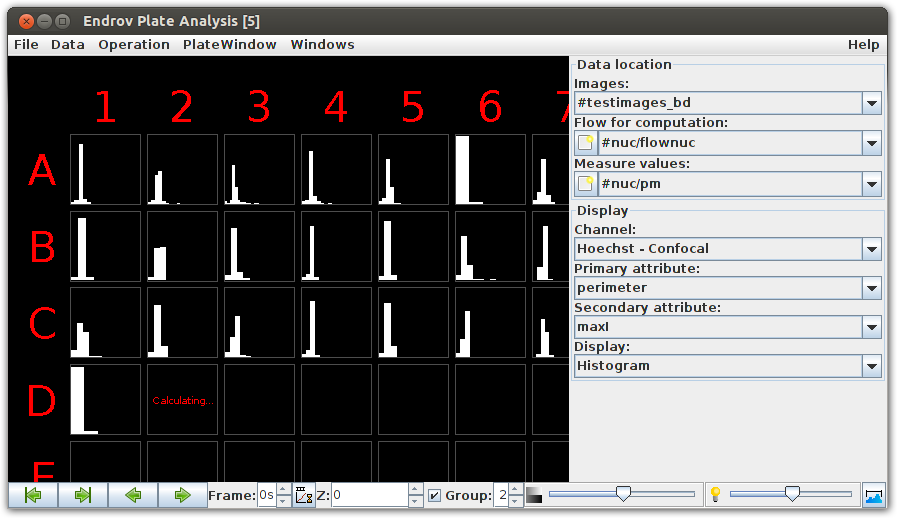
Task: Jump to the first frame arrow button
Action: point(33,495)
